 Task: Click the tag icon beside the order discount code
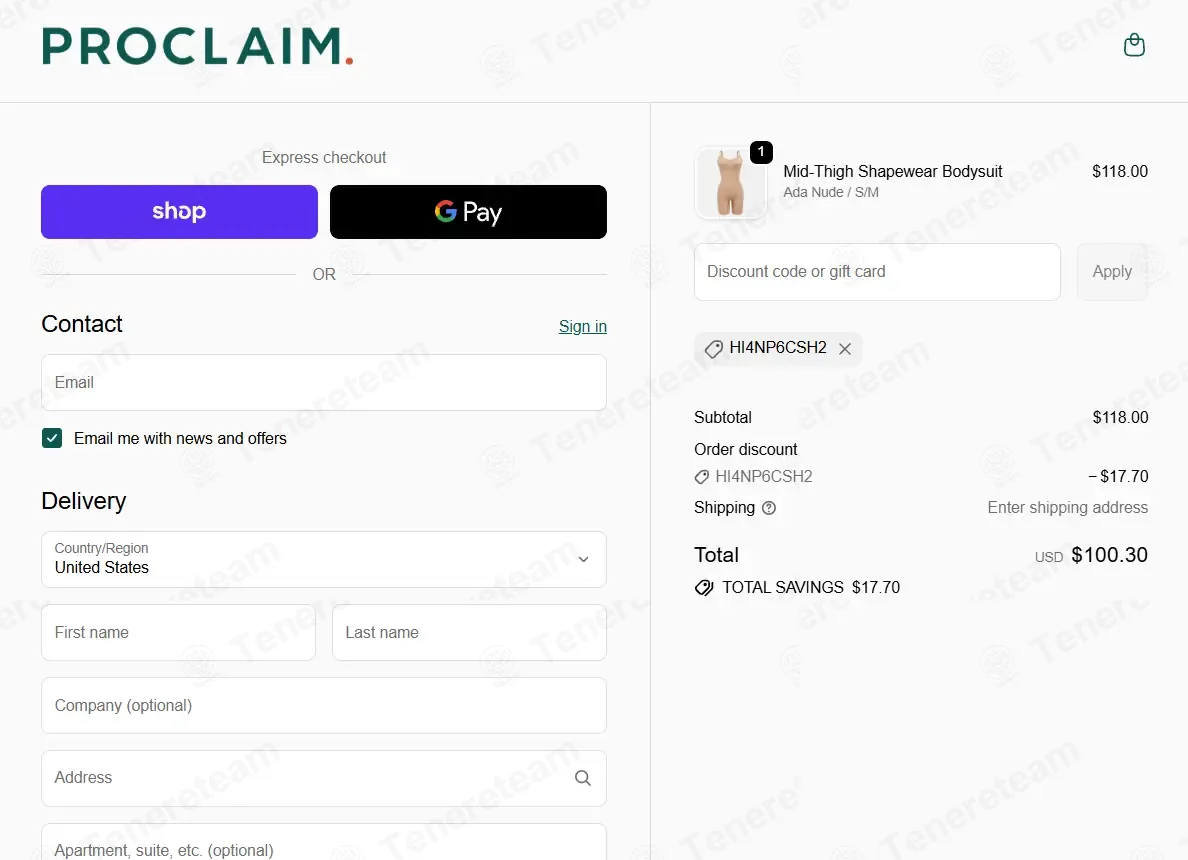point(702,477)
